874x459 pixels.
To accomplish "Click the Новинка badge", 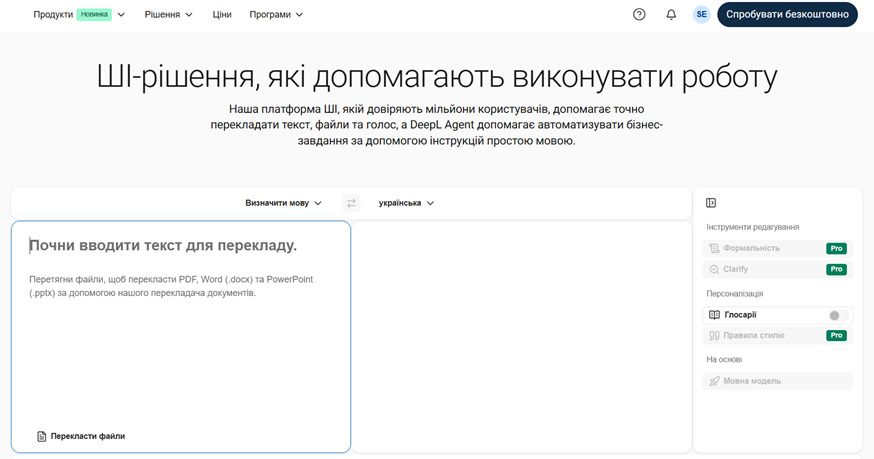I will 94,15.
